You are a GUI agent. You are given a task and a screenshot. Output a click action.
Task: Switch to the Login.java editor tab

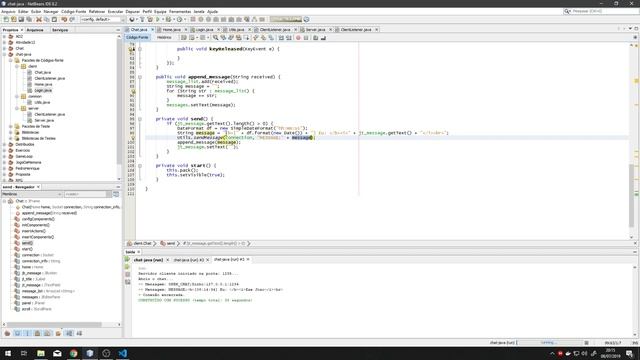point(204,30)
